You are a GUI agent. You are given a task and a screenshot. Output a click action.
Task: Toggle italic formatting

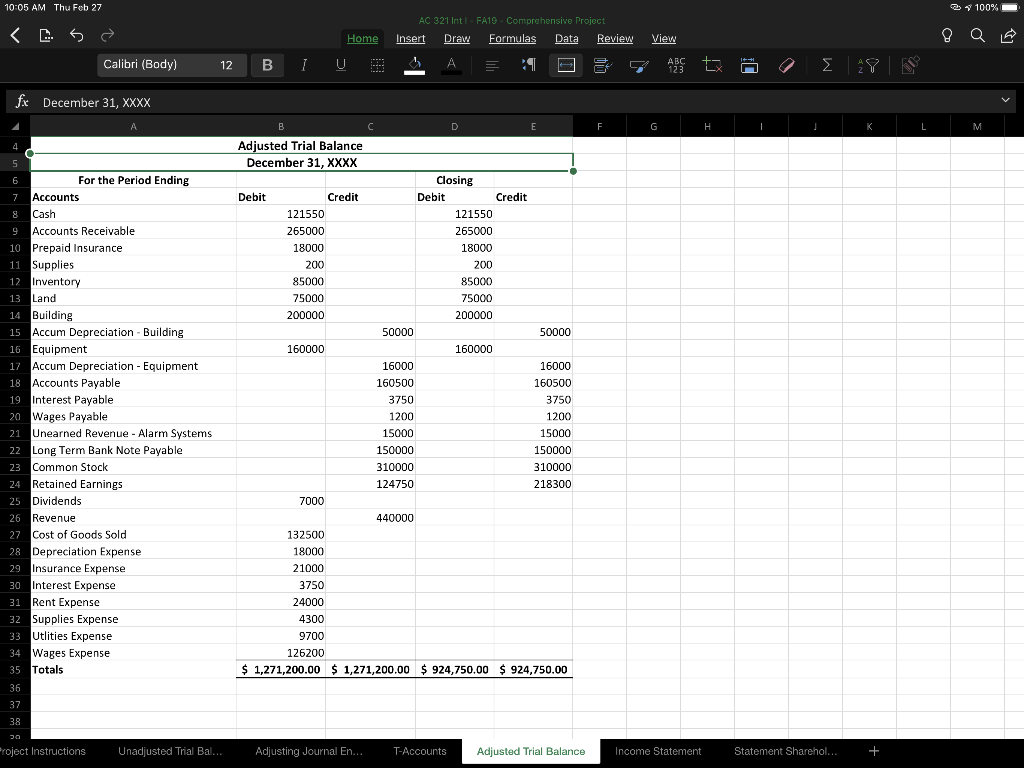pyautogui.click(x=304, y=65)
